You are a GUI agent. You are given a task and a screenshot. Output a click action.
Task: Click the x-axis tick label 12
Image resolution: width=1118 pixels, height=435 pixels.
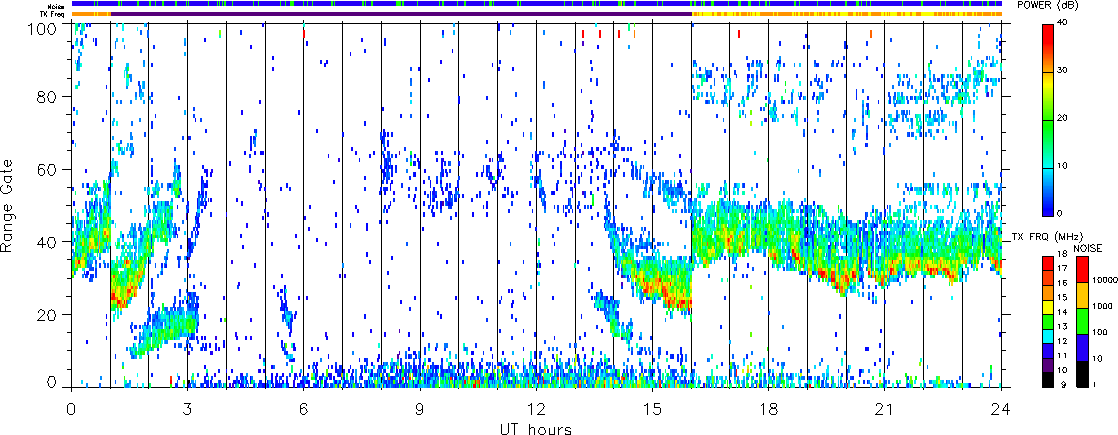536,409
